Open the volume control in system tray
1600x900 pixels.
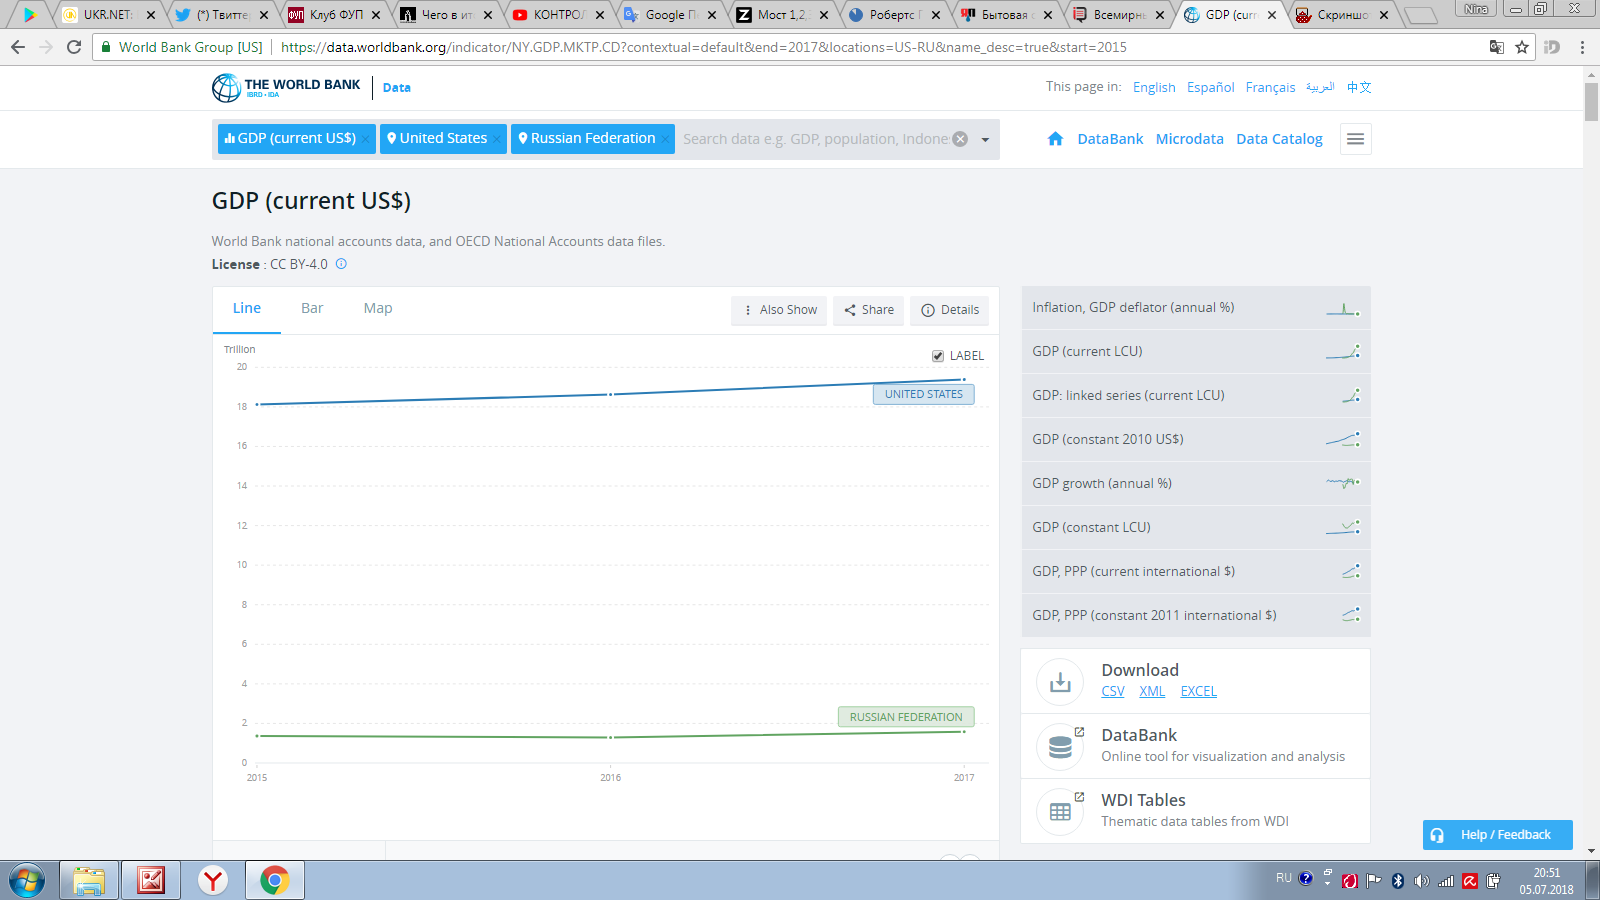1422,881
